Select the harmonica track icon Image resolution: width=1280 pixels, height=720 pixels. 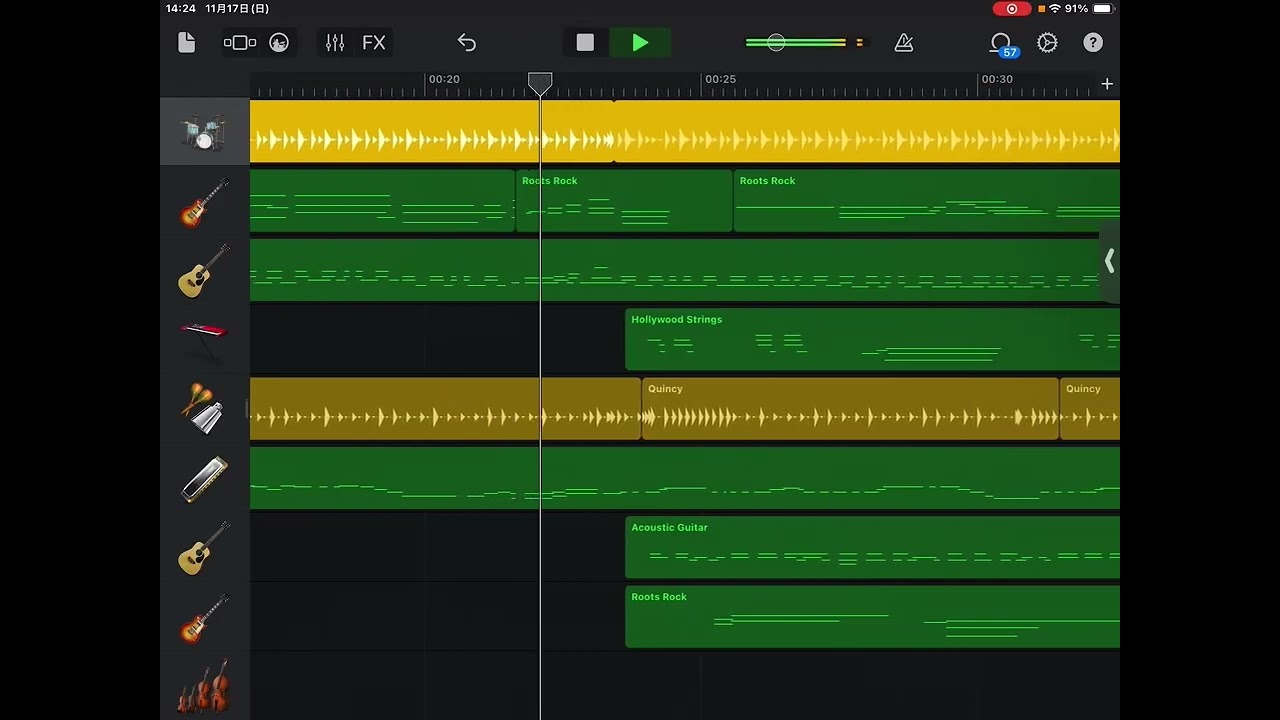pos(204,478)
